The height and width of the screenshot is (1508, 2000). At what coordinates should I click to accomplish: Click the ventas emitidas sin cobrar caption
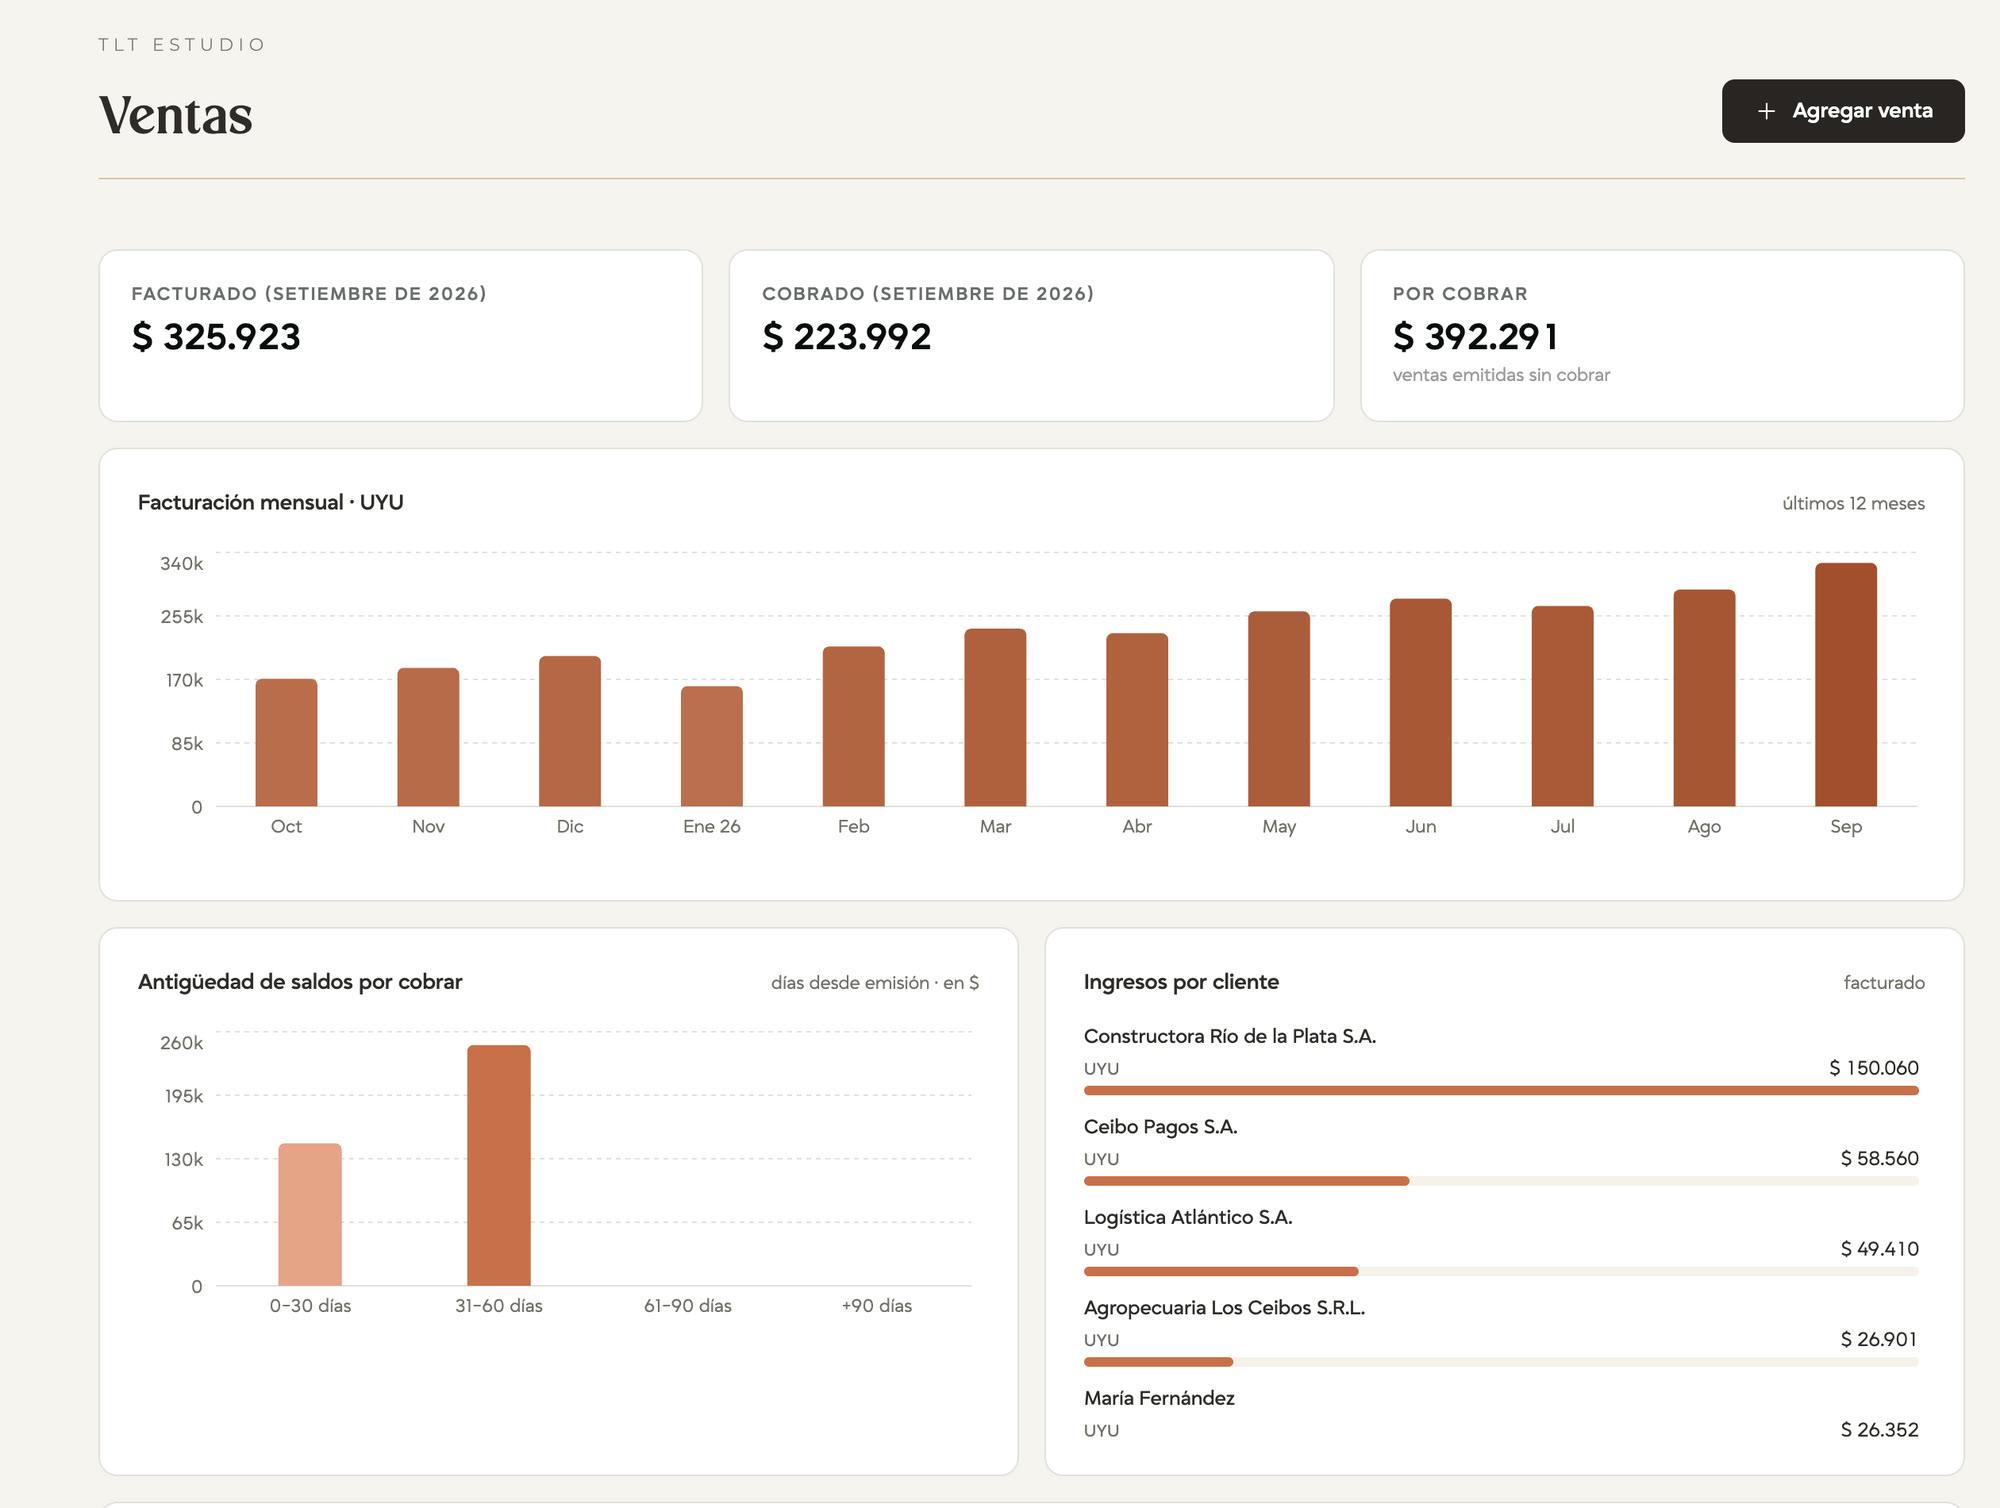pyautogui.click(x=1501, y=375)
